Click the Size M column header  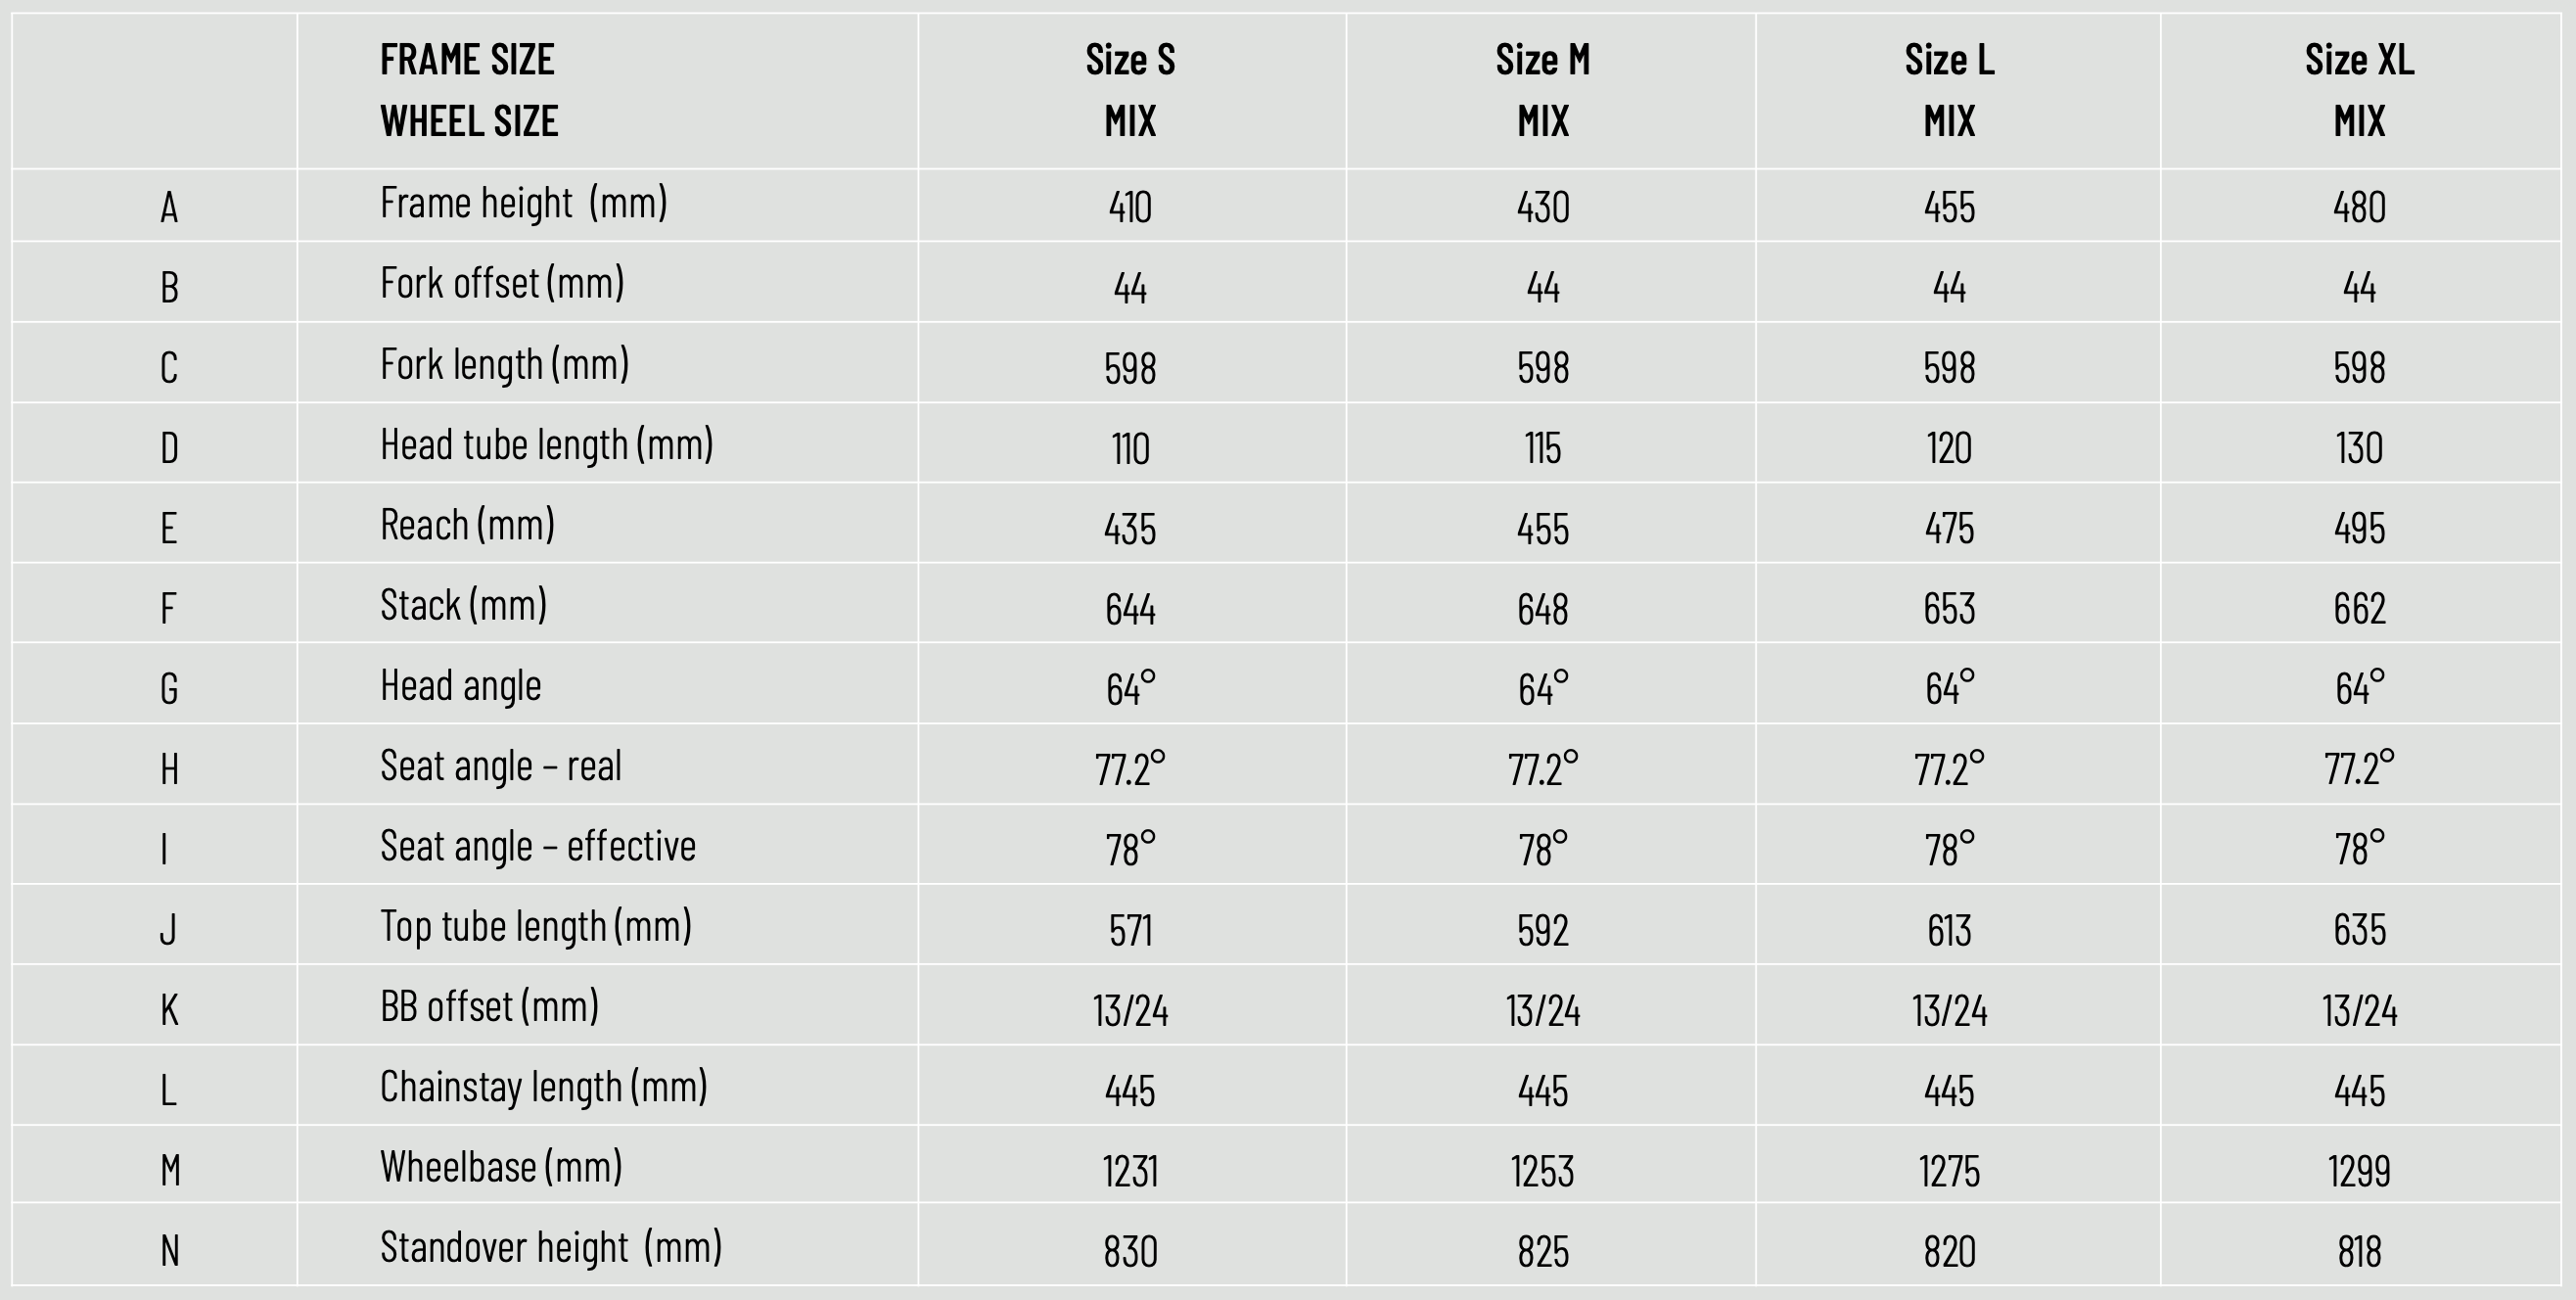(1542, 60)
